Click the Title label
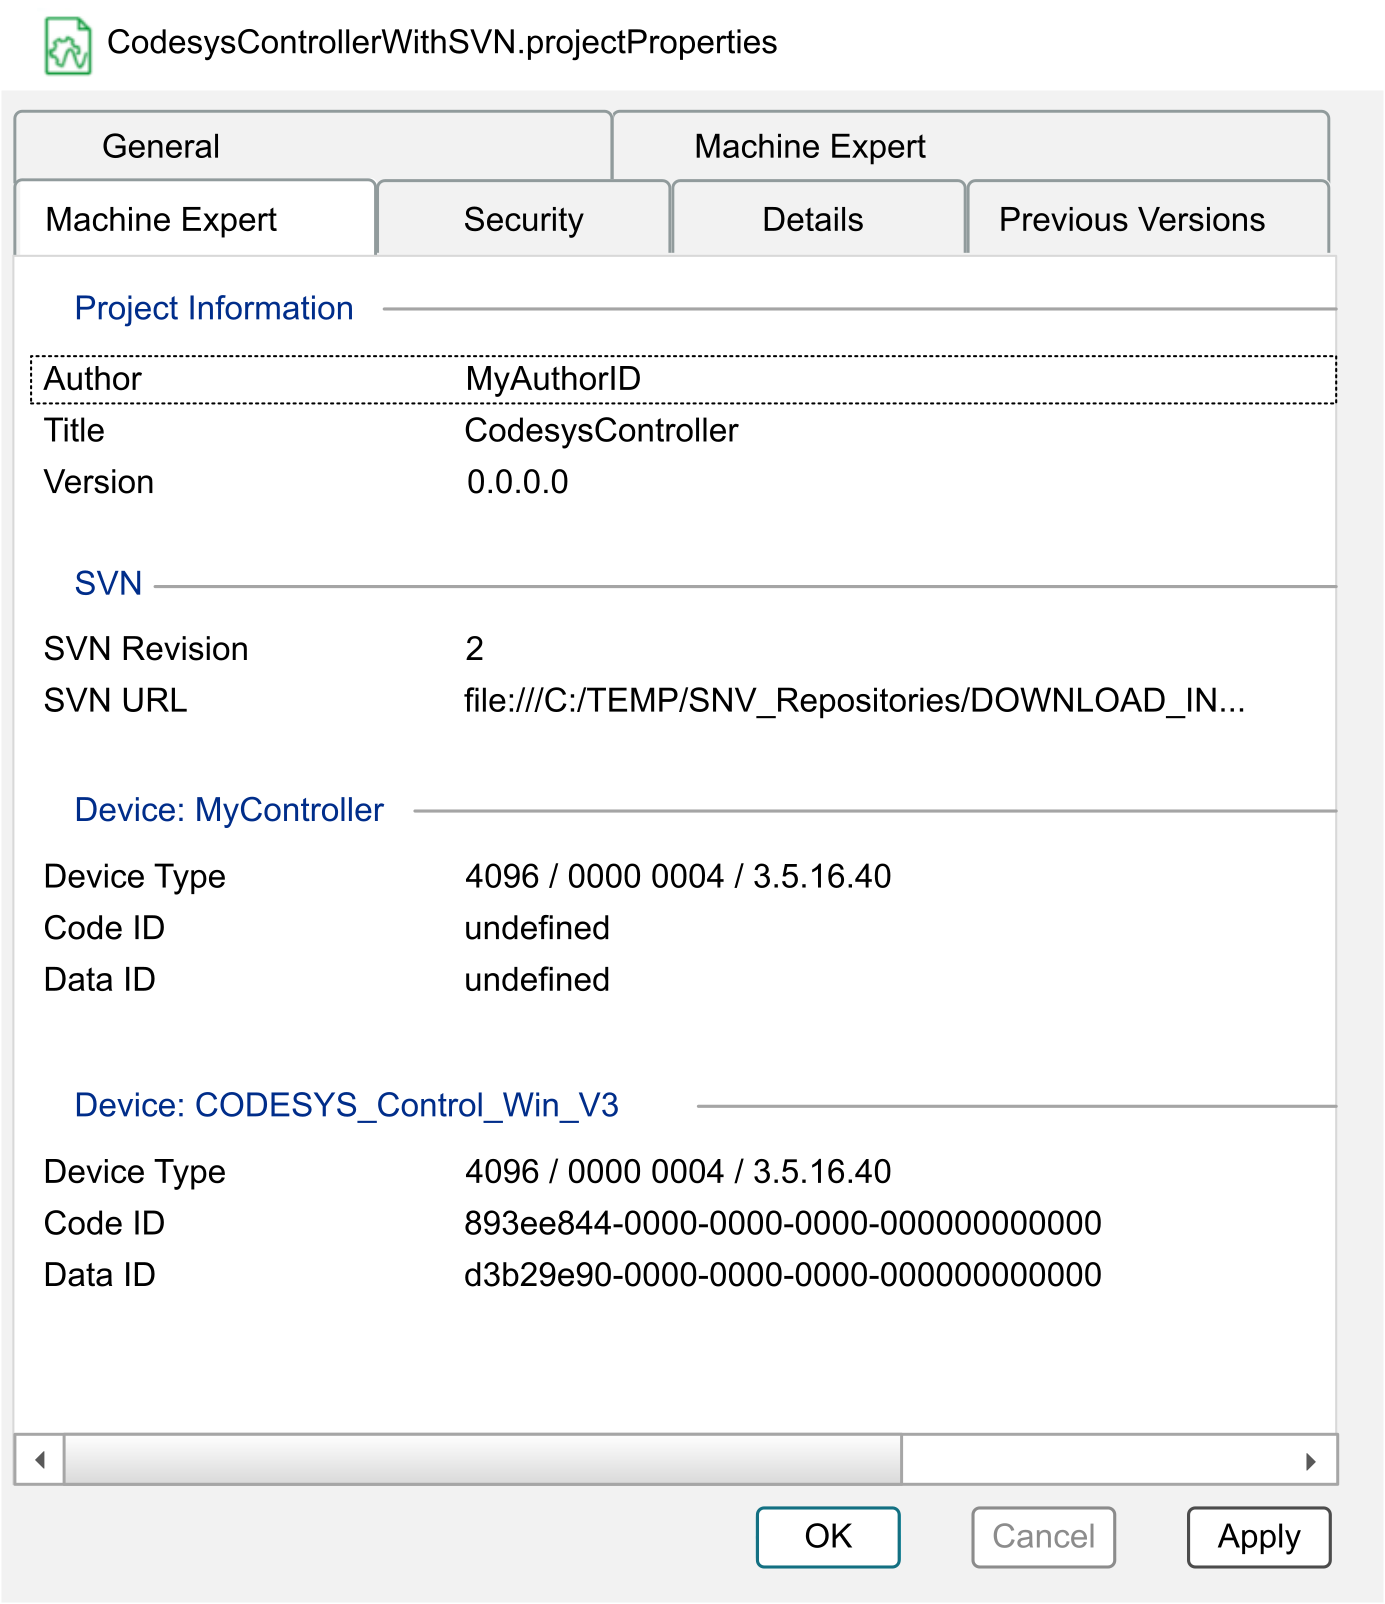 (74, 431)
